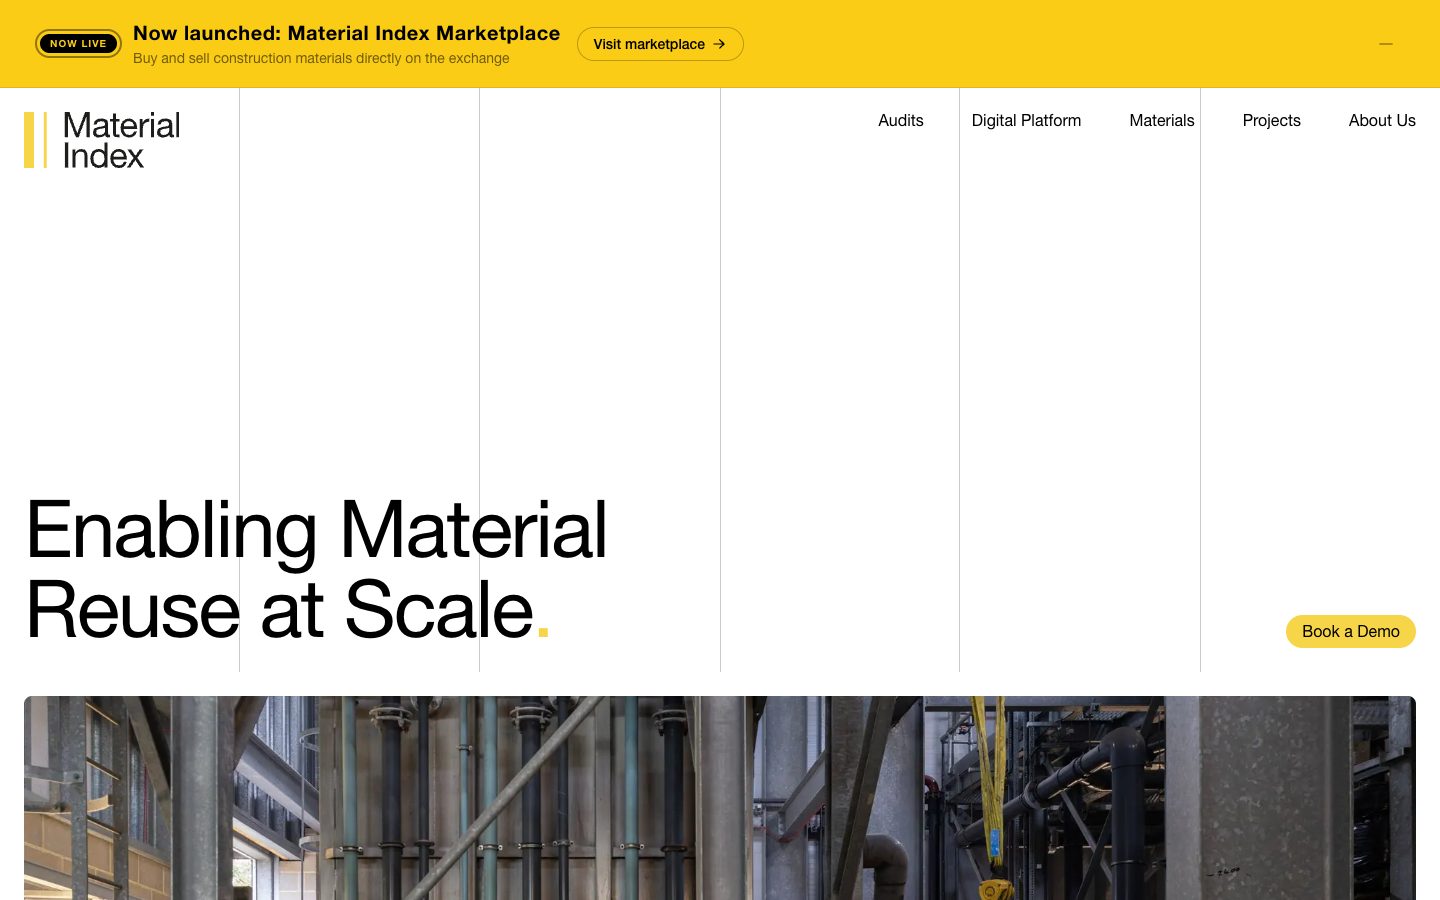1440x900 pixels.
Task: Open the Projects nav link
Action: (1272, 120)
